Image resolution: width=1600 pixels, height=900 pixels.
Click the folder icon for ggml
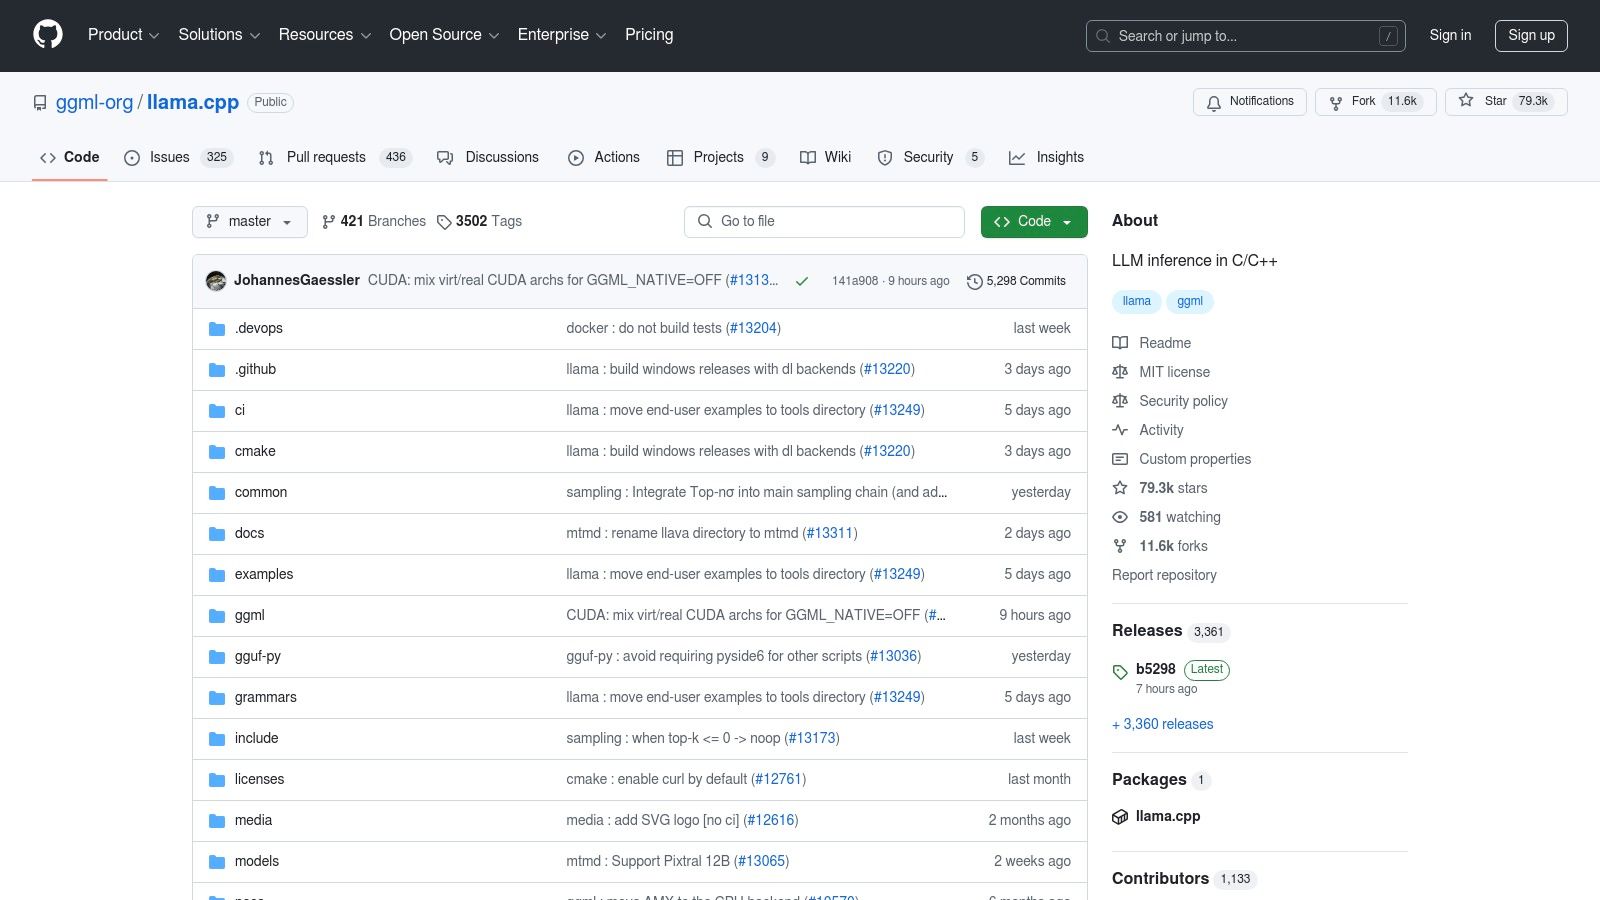(217, 616)
